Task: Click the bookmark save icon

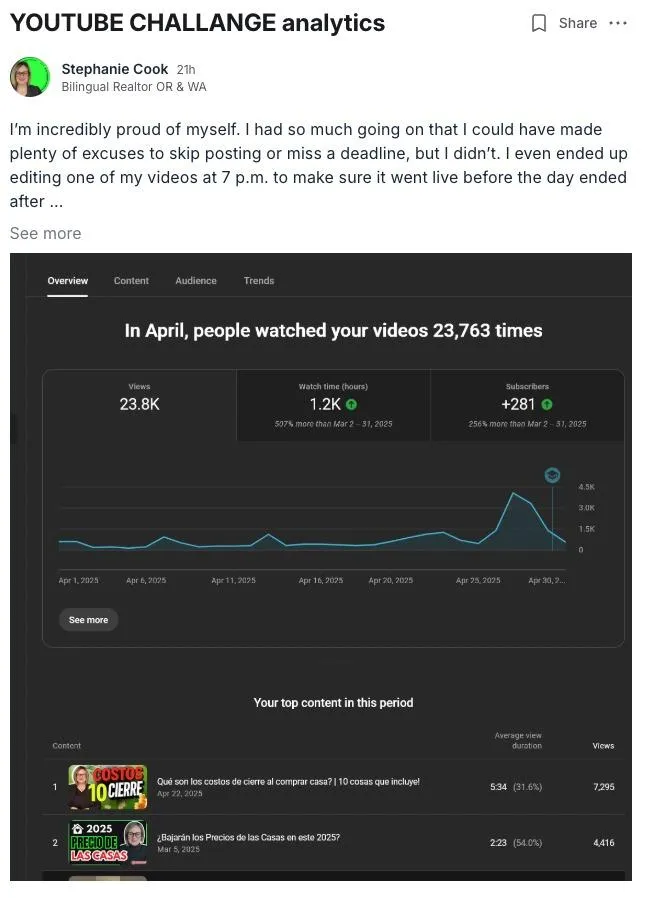Action: pos(538,23)
